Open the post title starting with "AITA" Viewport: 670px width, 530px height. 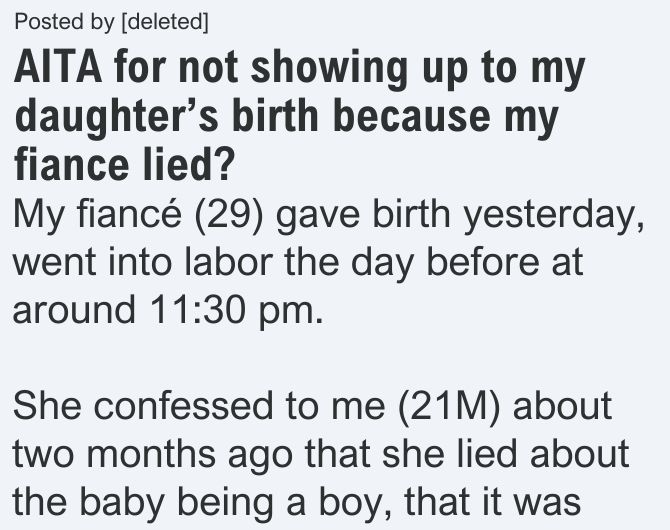coord(299,116)
